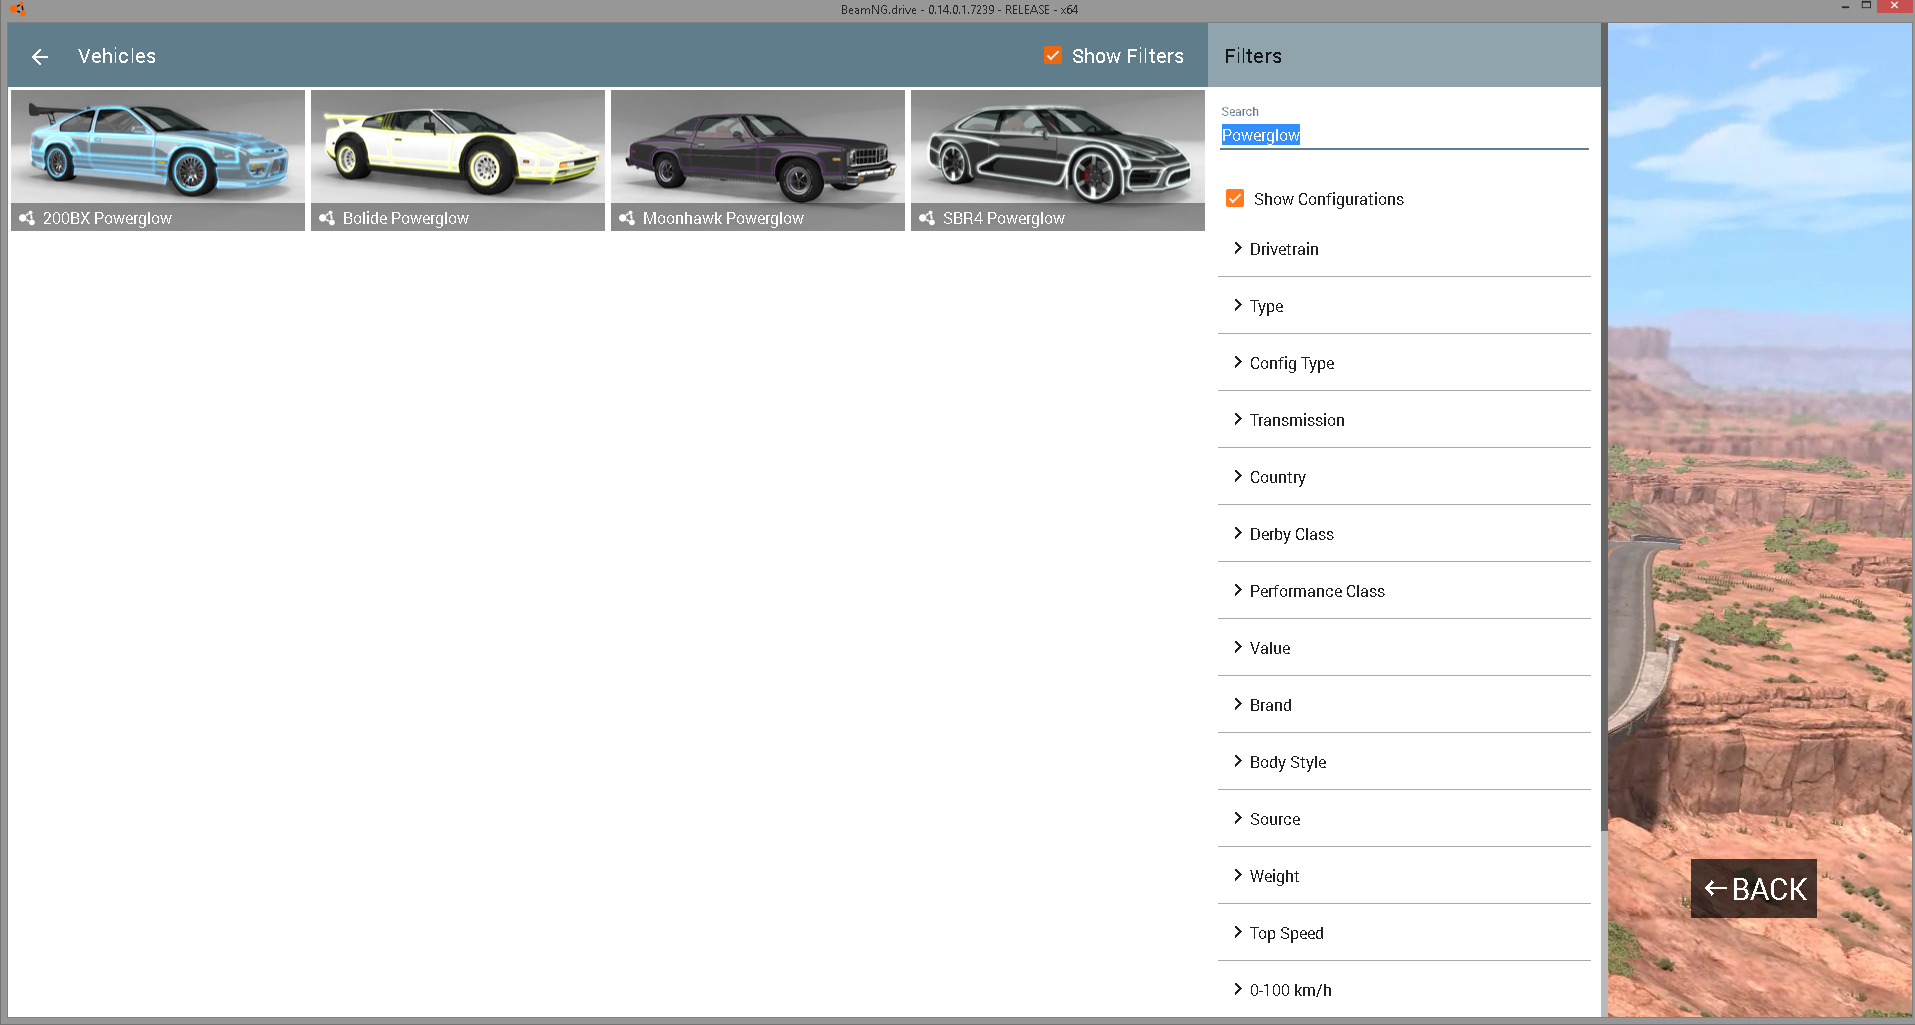Expand the Value filter
Viewport: 1915px width, 1025px height.
click(1404, 648)
